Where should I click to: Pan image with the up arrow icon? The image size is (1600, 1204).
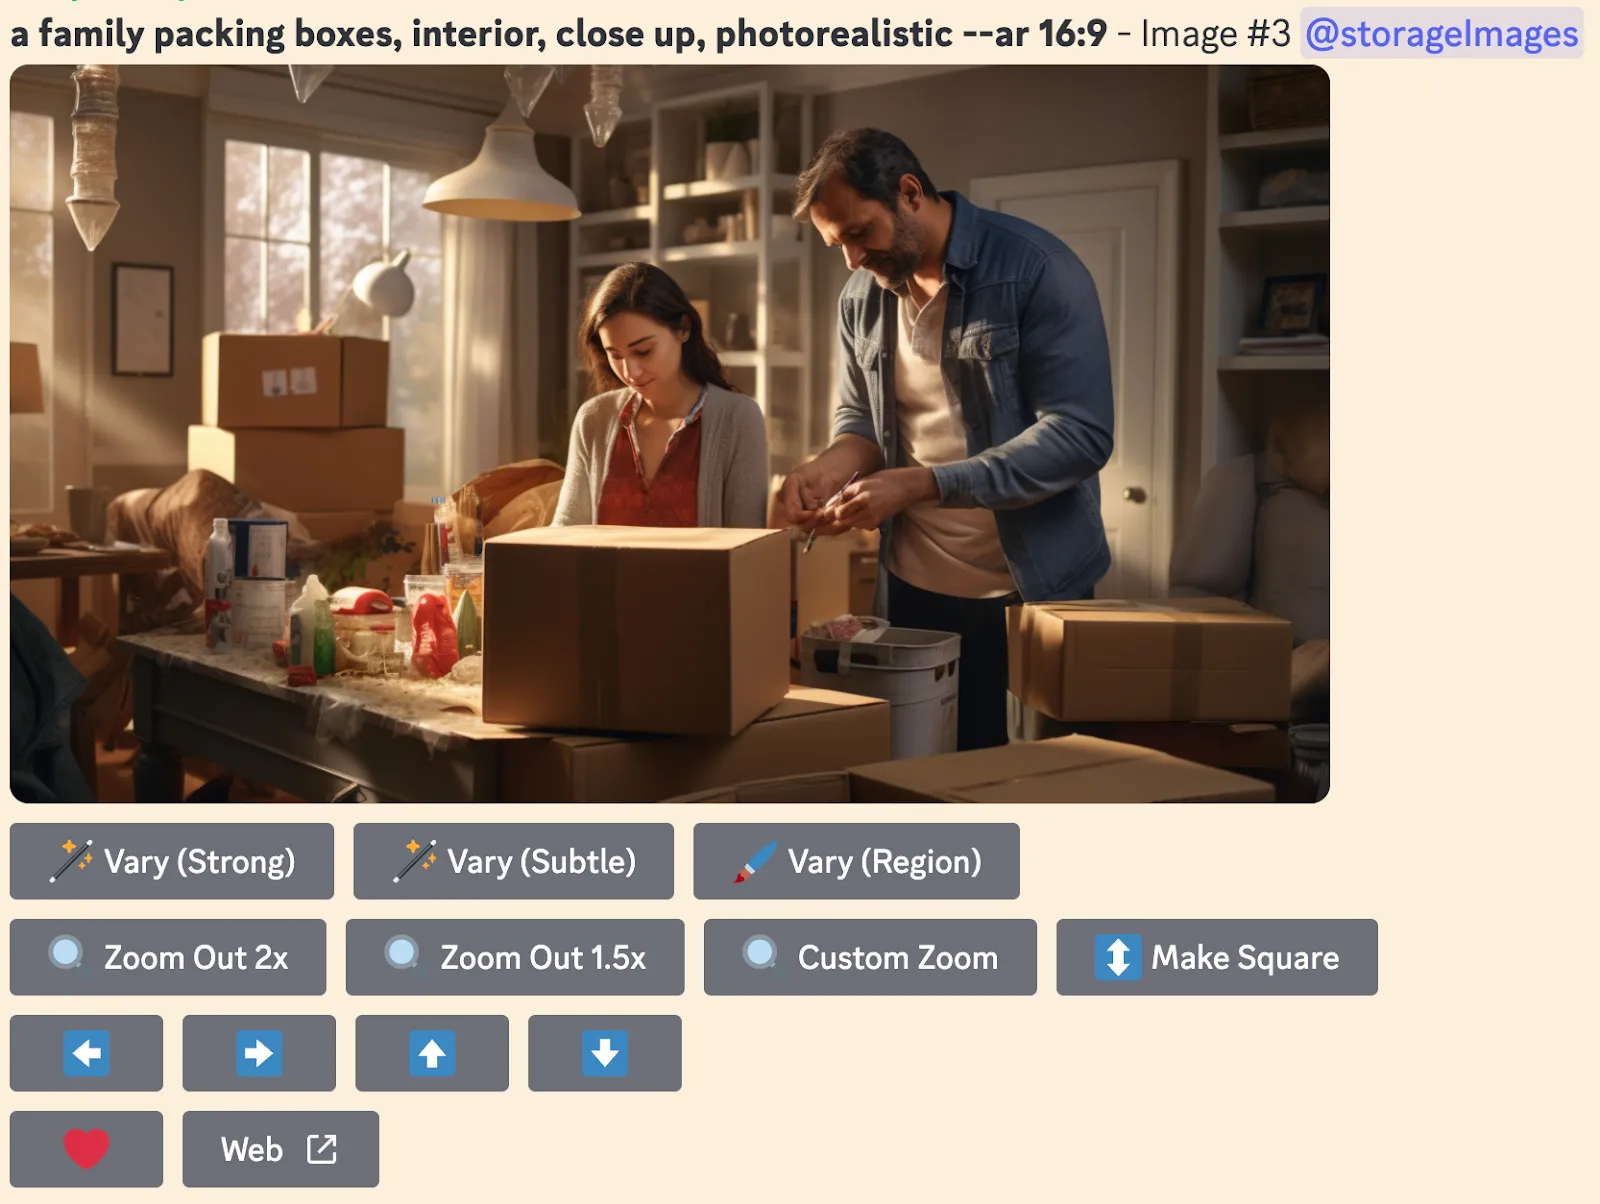pos(432,1053)
